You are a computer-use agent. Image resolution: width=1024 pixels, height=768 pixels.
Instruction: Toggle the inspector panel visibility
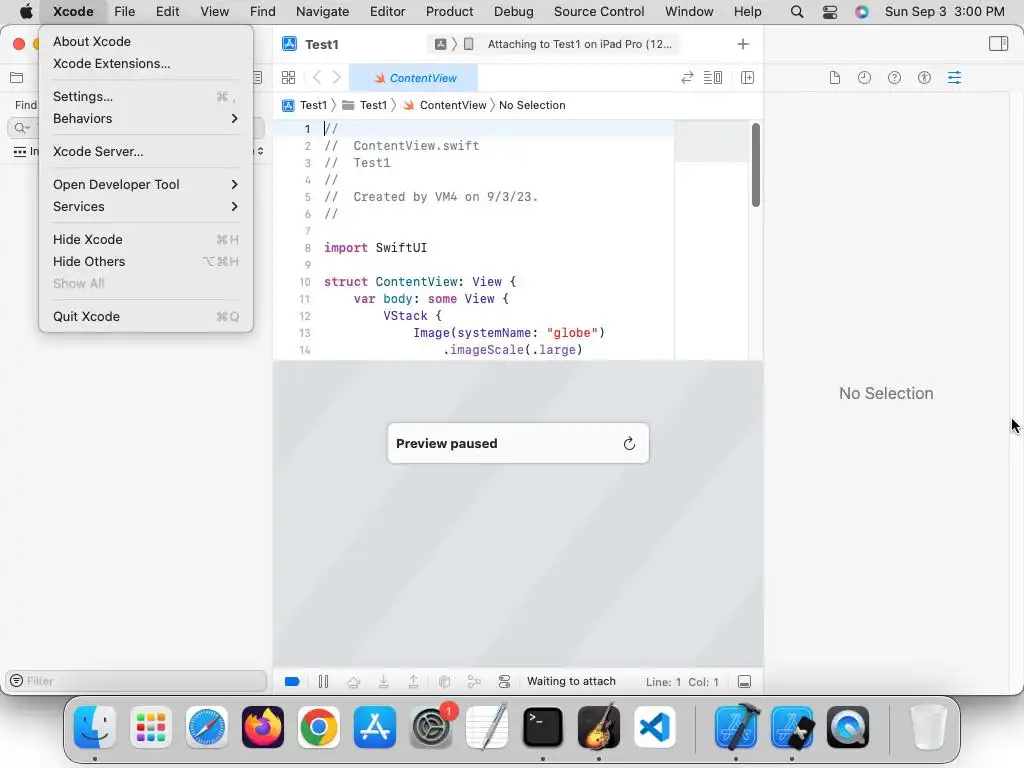(999, 44)
